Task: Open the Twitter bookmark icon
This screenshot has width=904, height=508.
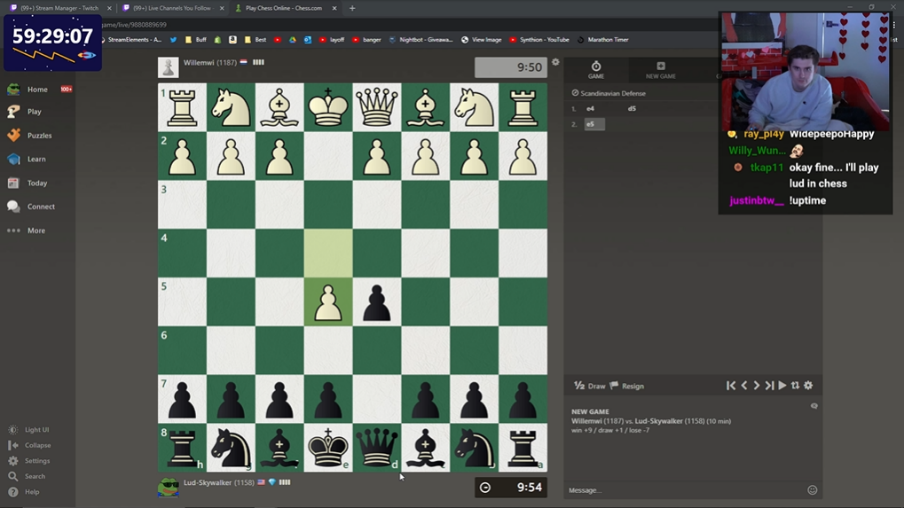Action: 173,40
